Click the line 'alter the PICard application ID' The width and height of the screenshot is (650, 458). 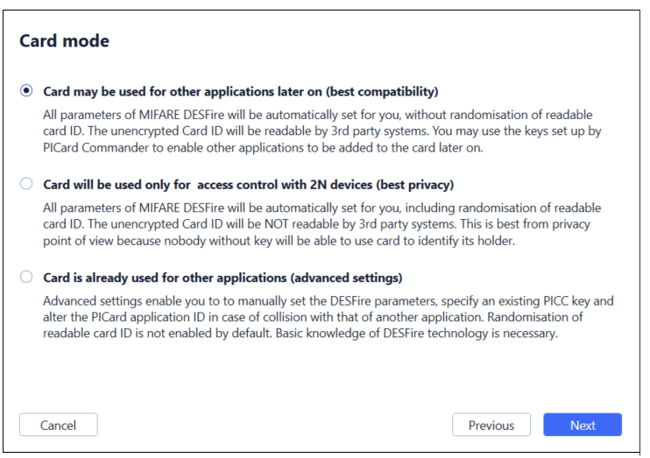tap(313, 317)
